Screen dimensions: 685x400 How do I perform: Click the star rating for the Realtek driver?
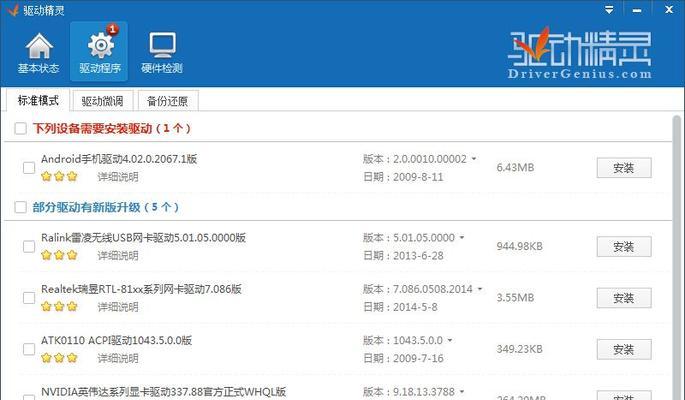point(59,307)
